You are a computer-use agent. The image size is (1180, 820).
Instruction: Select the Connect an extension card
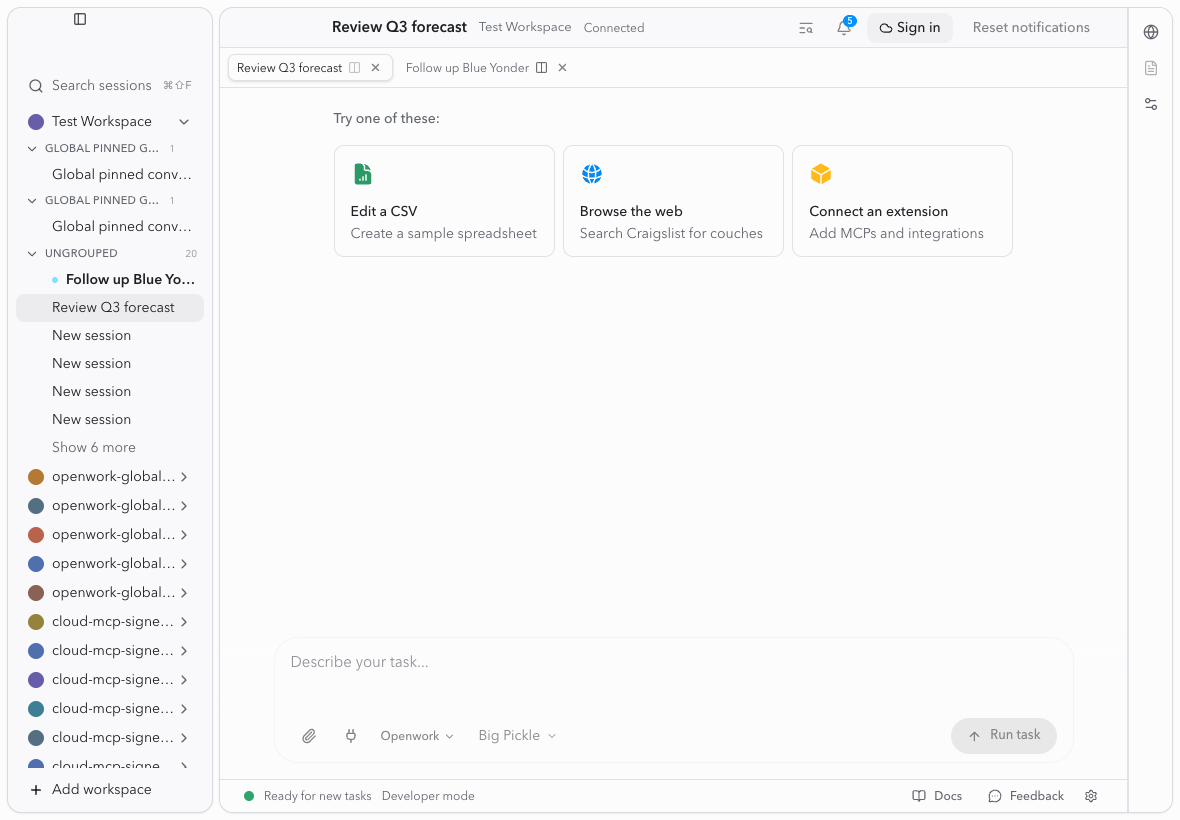(902, 201)
